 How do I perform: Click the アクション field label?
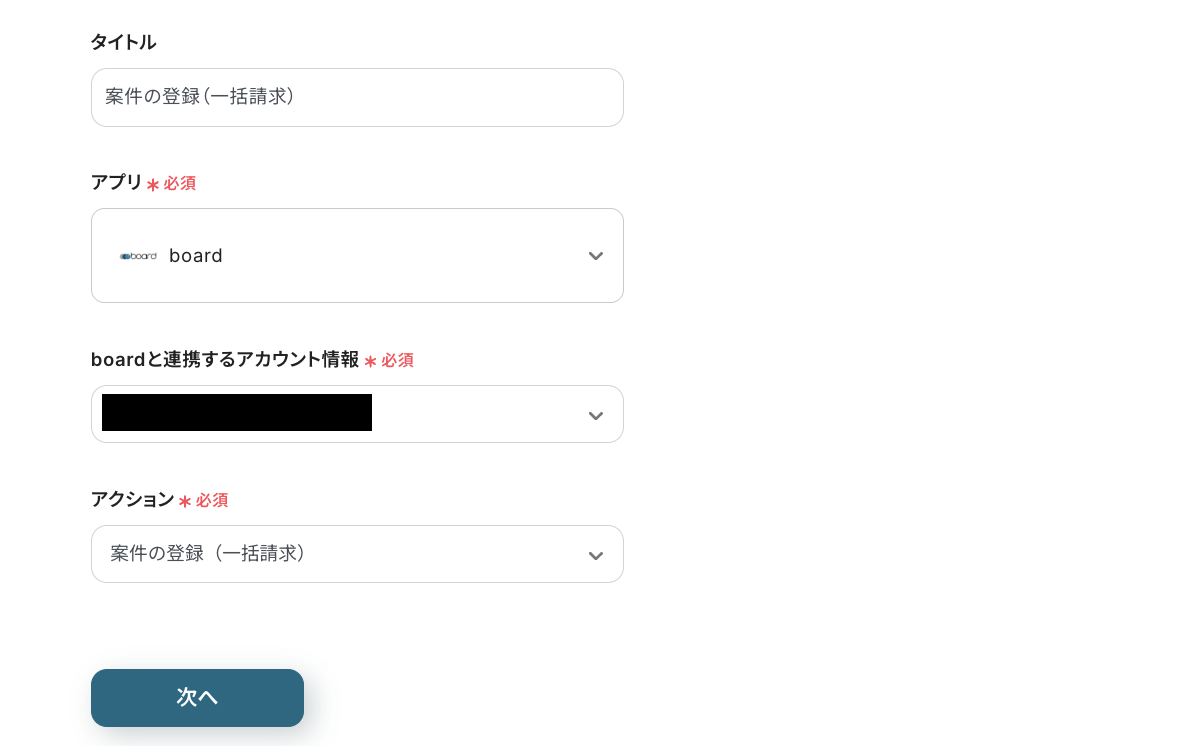point(132,499)
